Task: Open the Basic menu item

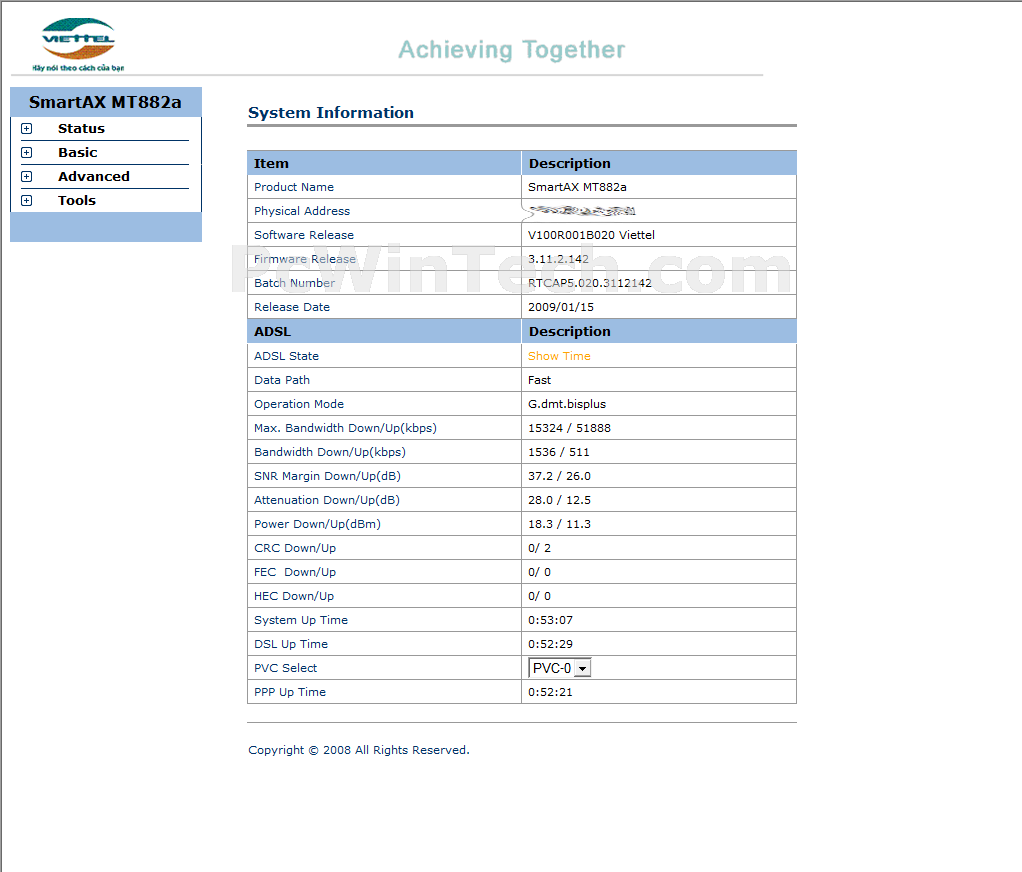Action: pos(78,153)
